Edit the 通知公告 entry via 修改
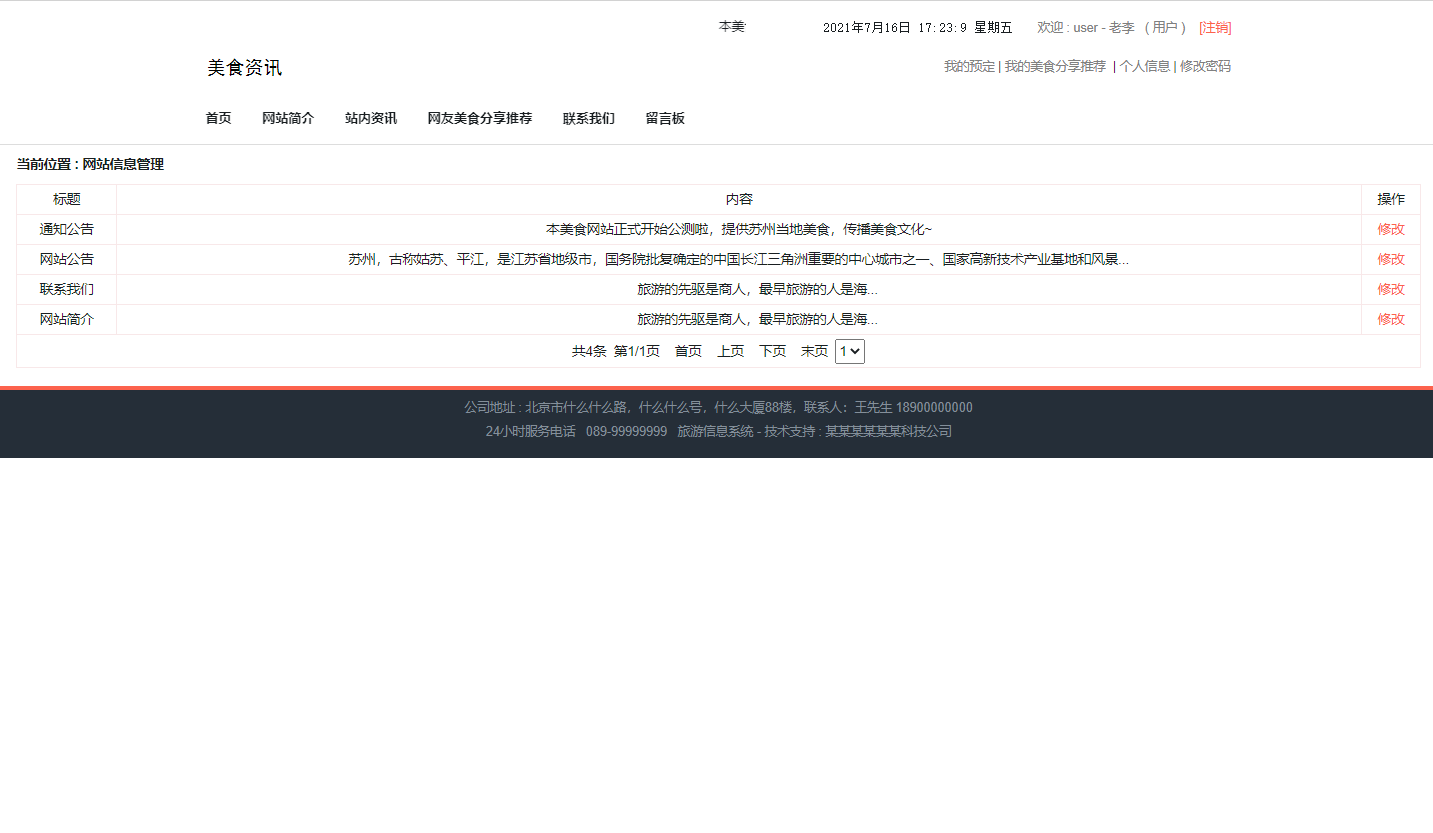The width and height of the screenshot is (1433, 833). [x=1391, y=229]
